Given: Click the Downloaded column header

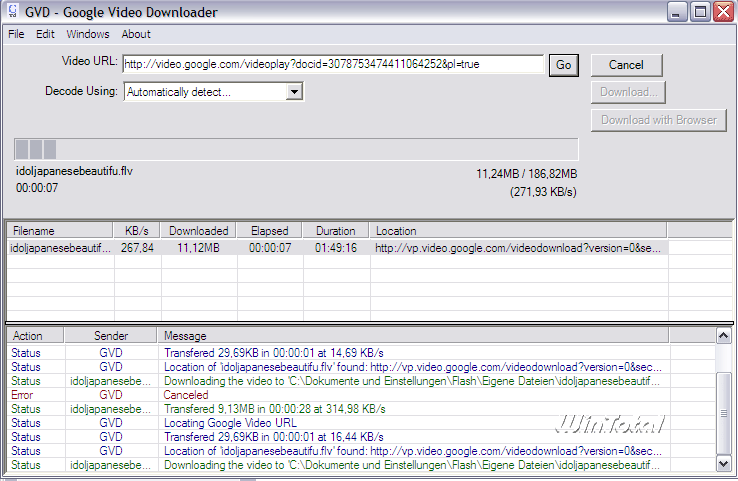Looking at the screenshot, I should 199,231.
